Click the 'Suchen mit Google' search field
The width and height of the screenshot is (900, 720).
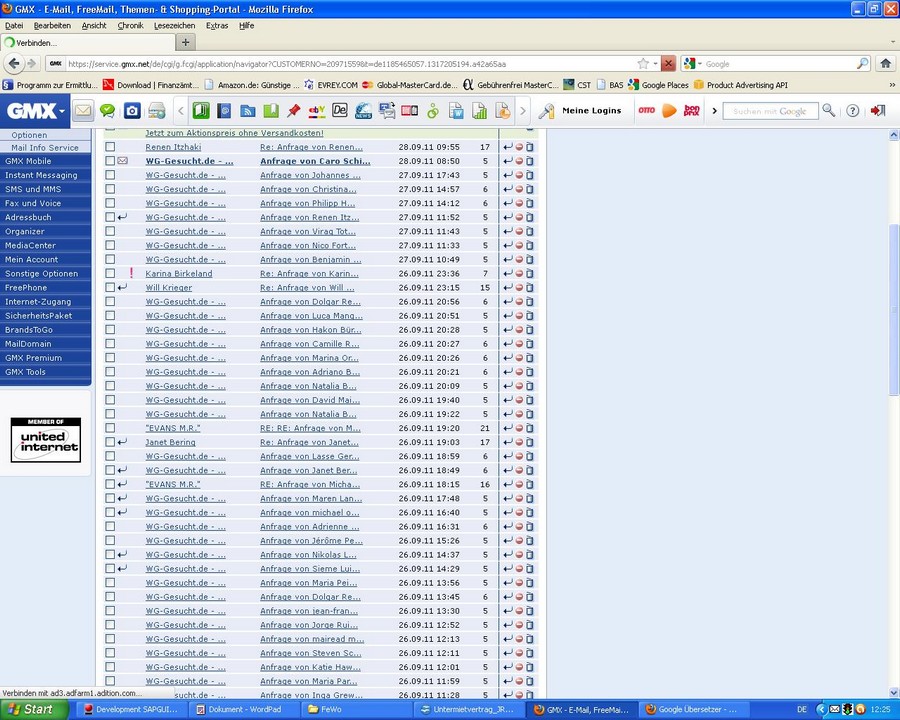point(770,111)
